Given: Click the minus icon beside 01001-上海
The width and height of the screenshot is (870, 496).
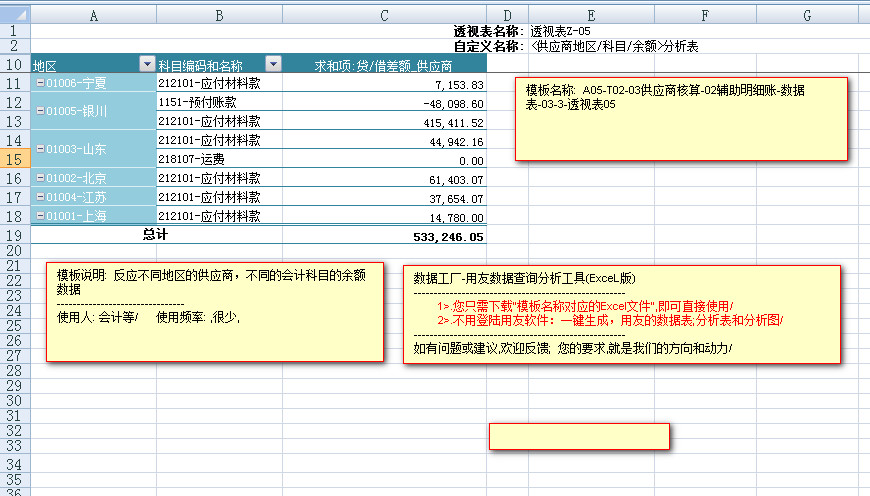Looking at the screenshot, I should click(40, 216).
